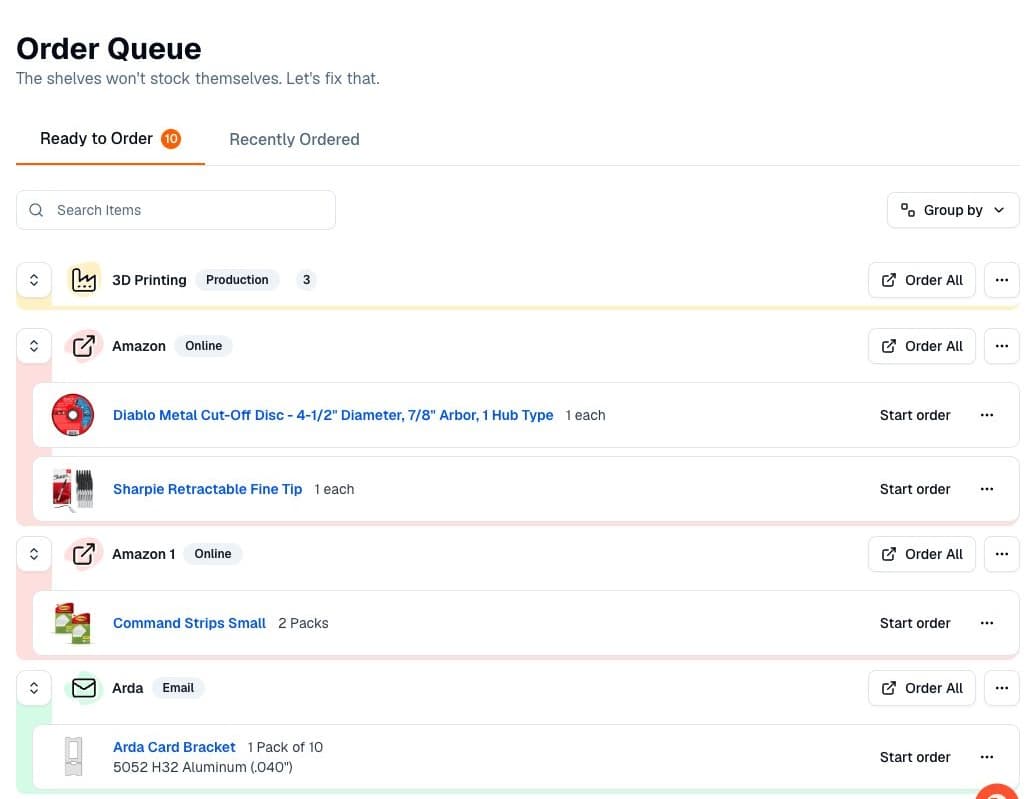Click the Production tag on 3D Printing

pos(237,280)
